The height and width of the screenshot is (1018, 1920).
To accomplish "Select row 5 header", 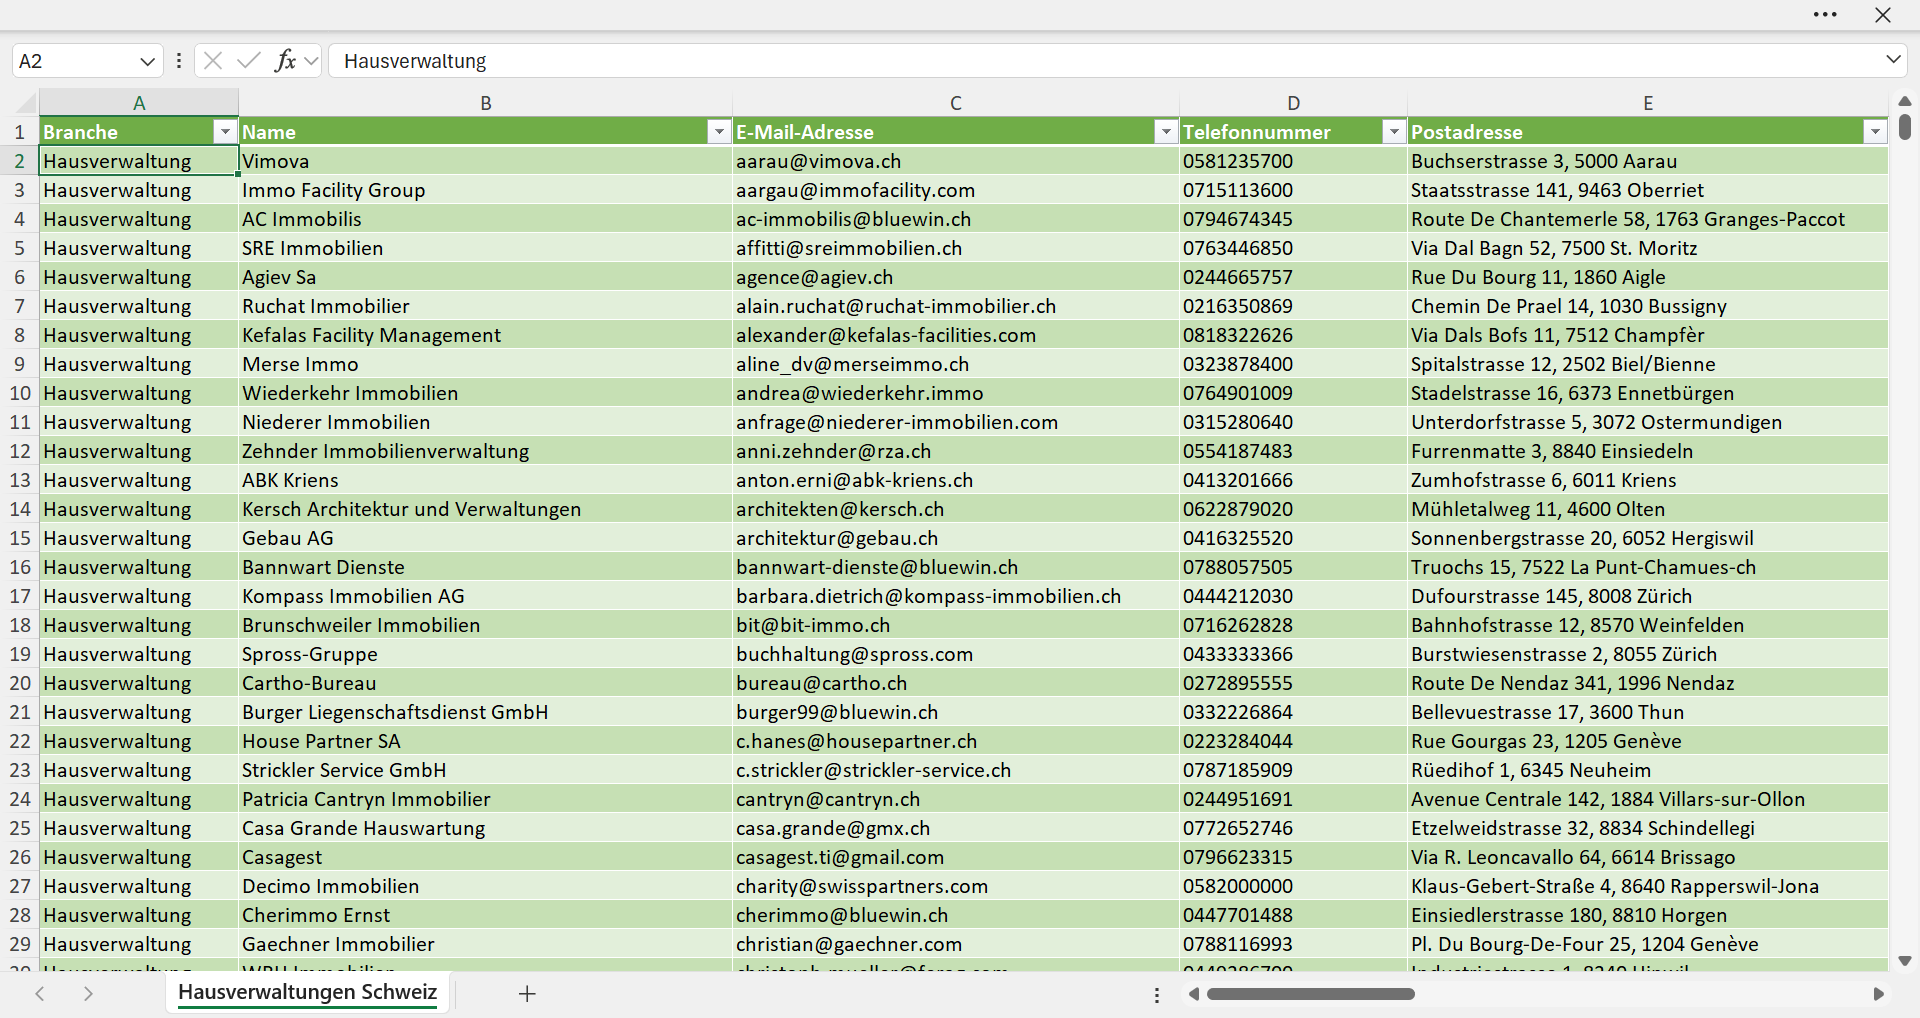I will coord(19,248).
